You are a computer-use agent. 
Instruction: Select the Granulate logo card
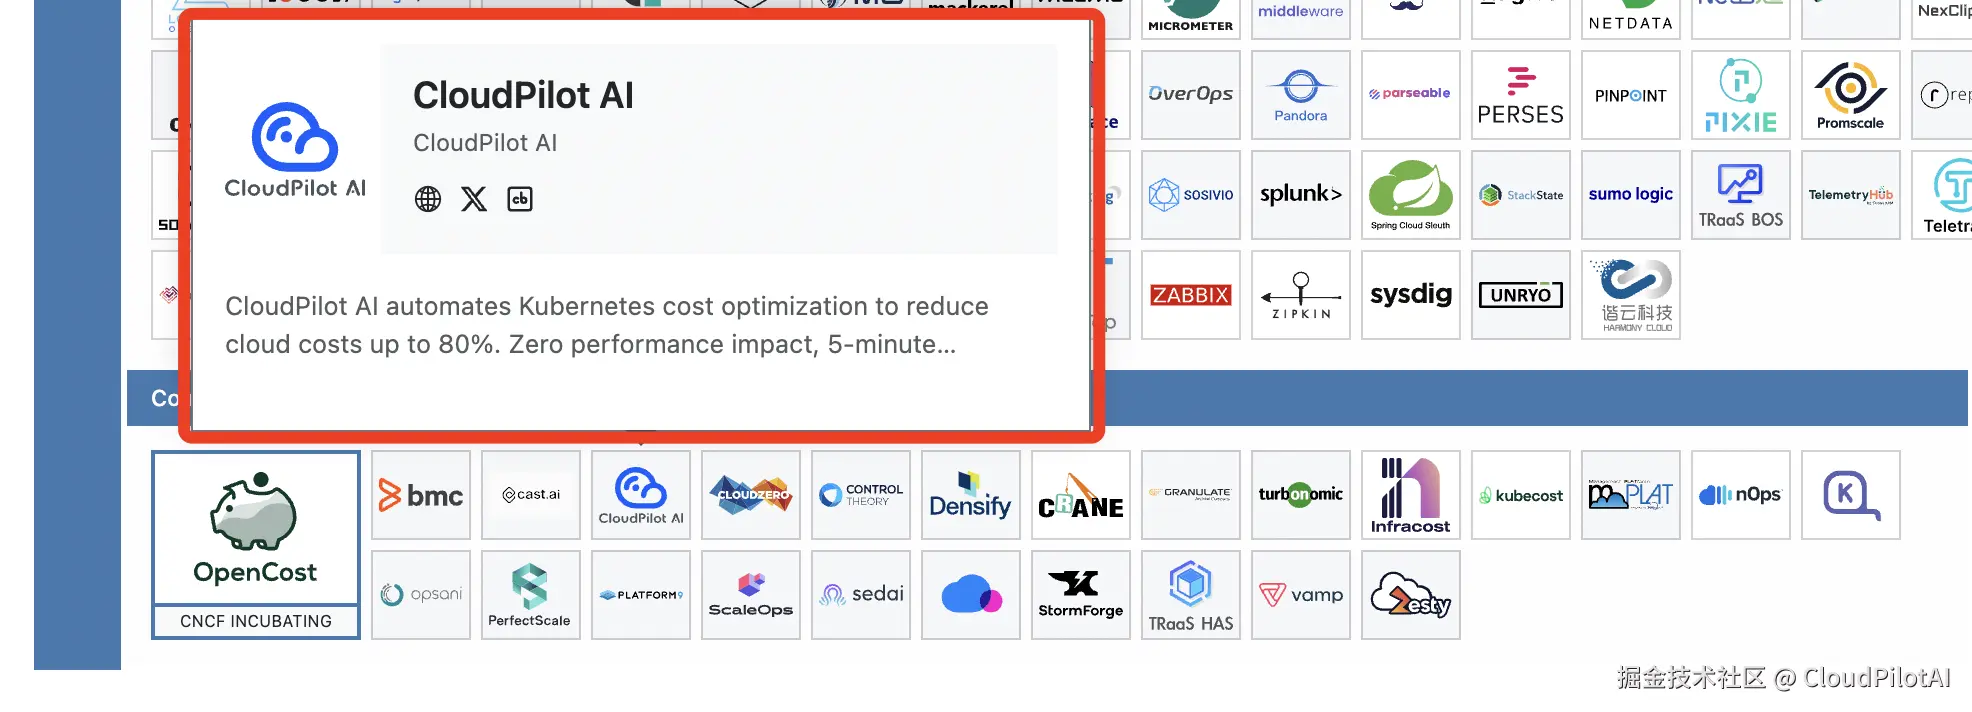pos(1191,495)
